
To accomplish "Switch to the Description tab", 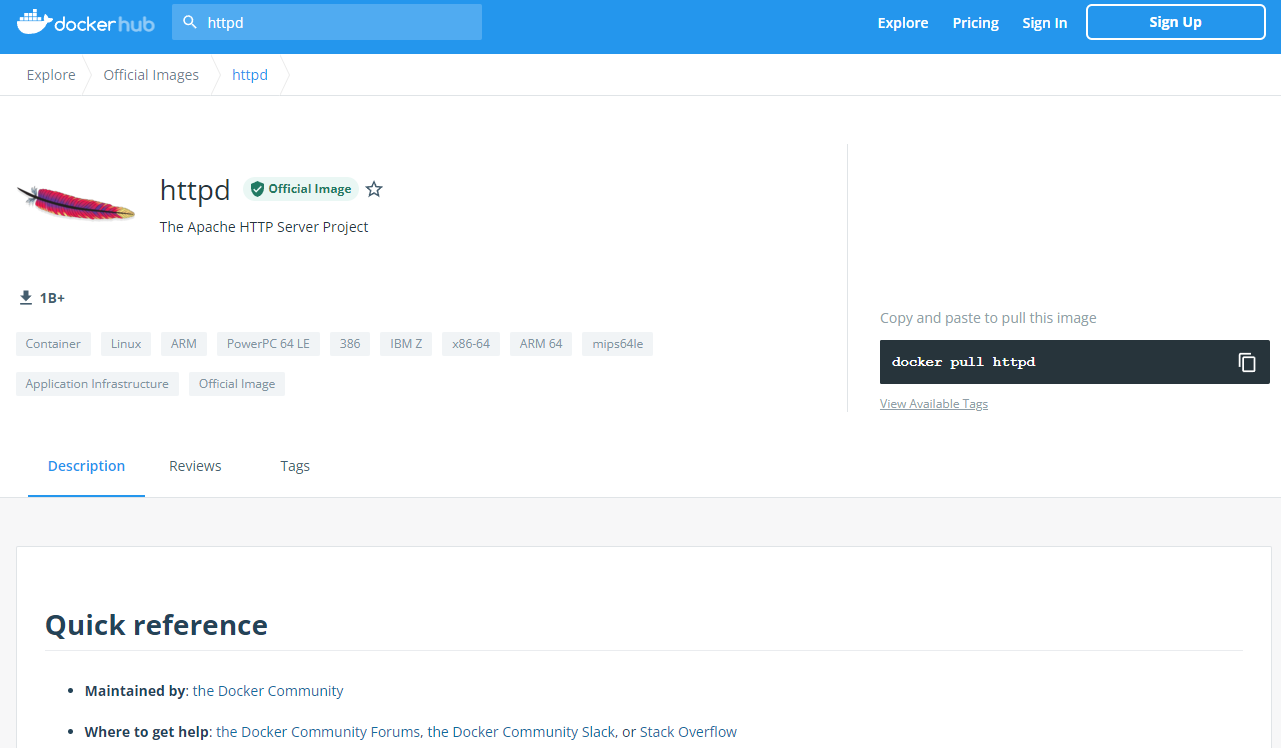I will click(x=86, y=466).
